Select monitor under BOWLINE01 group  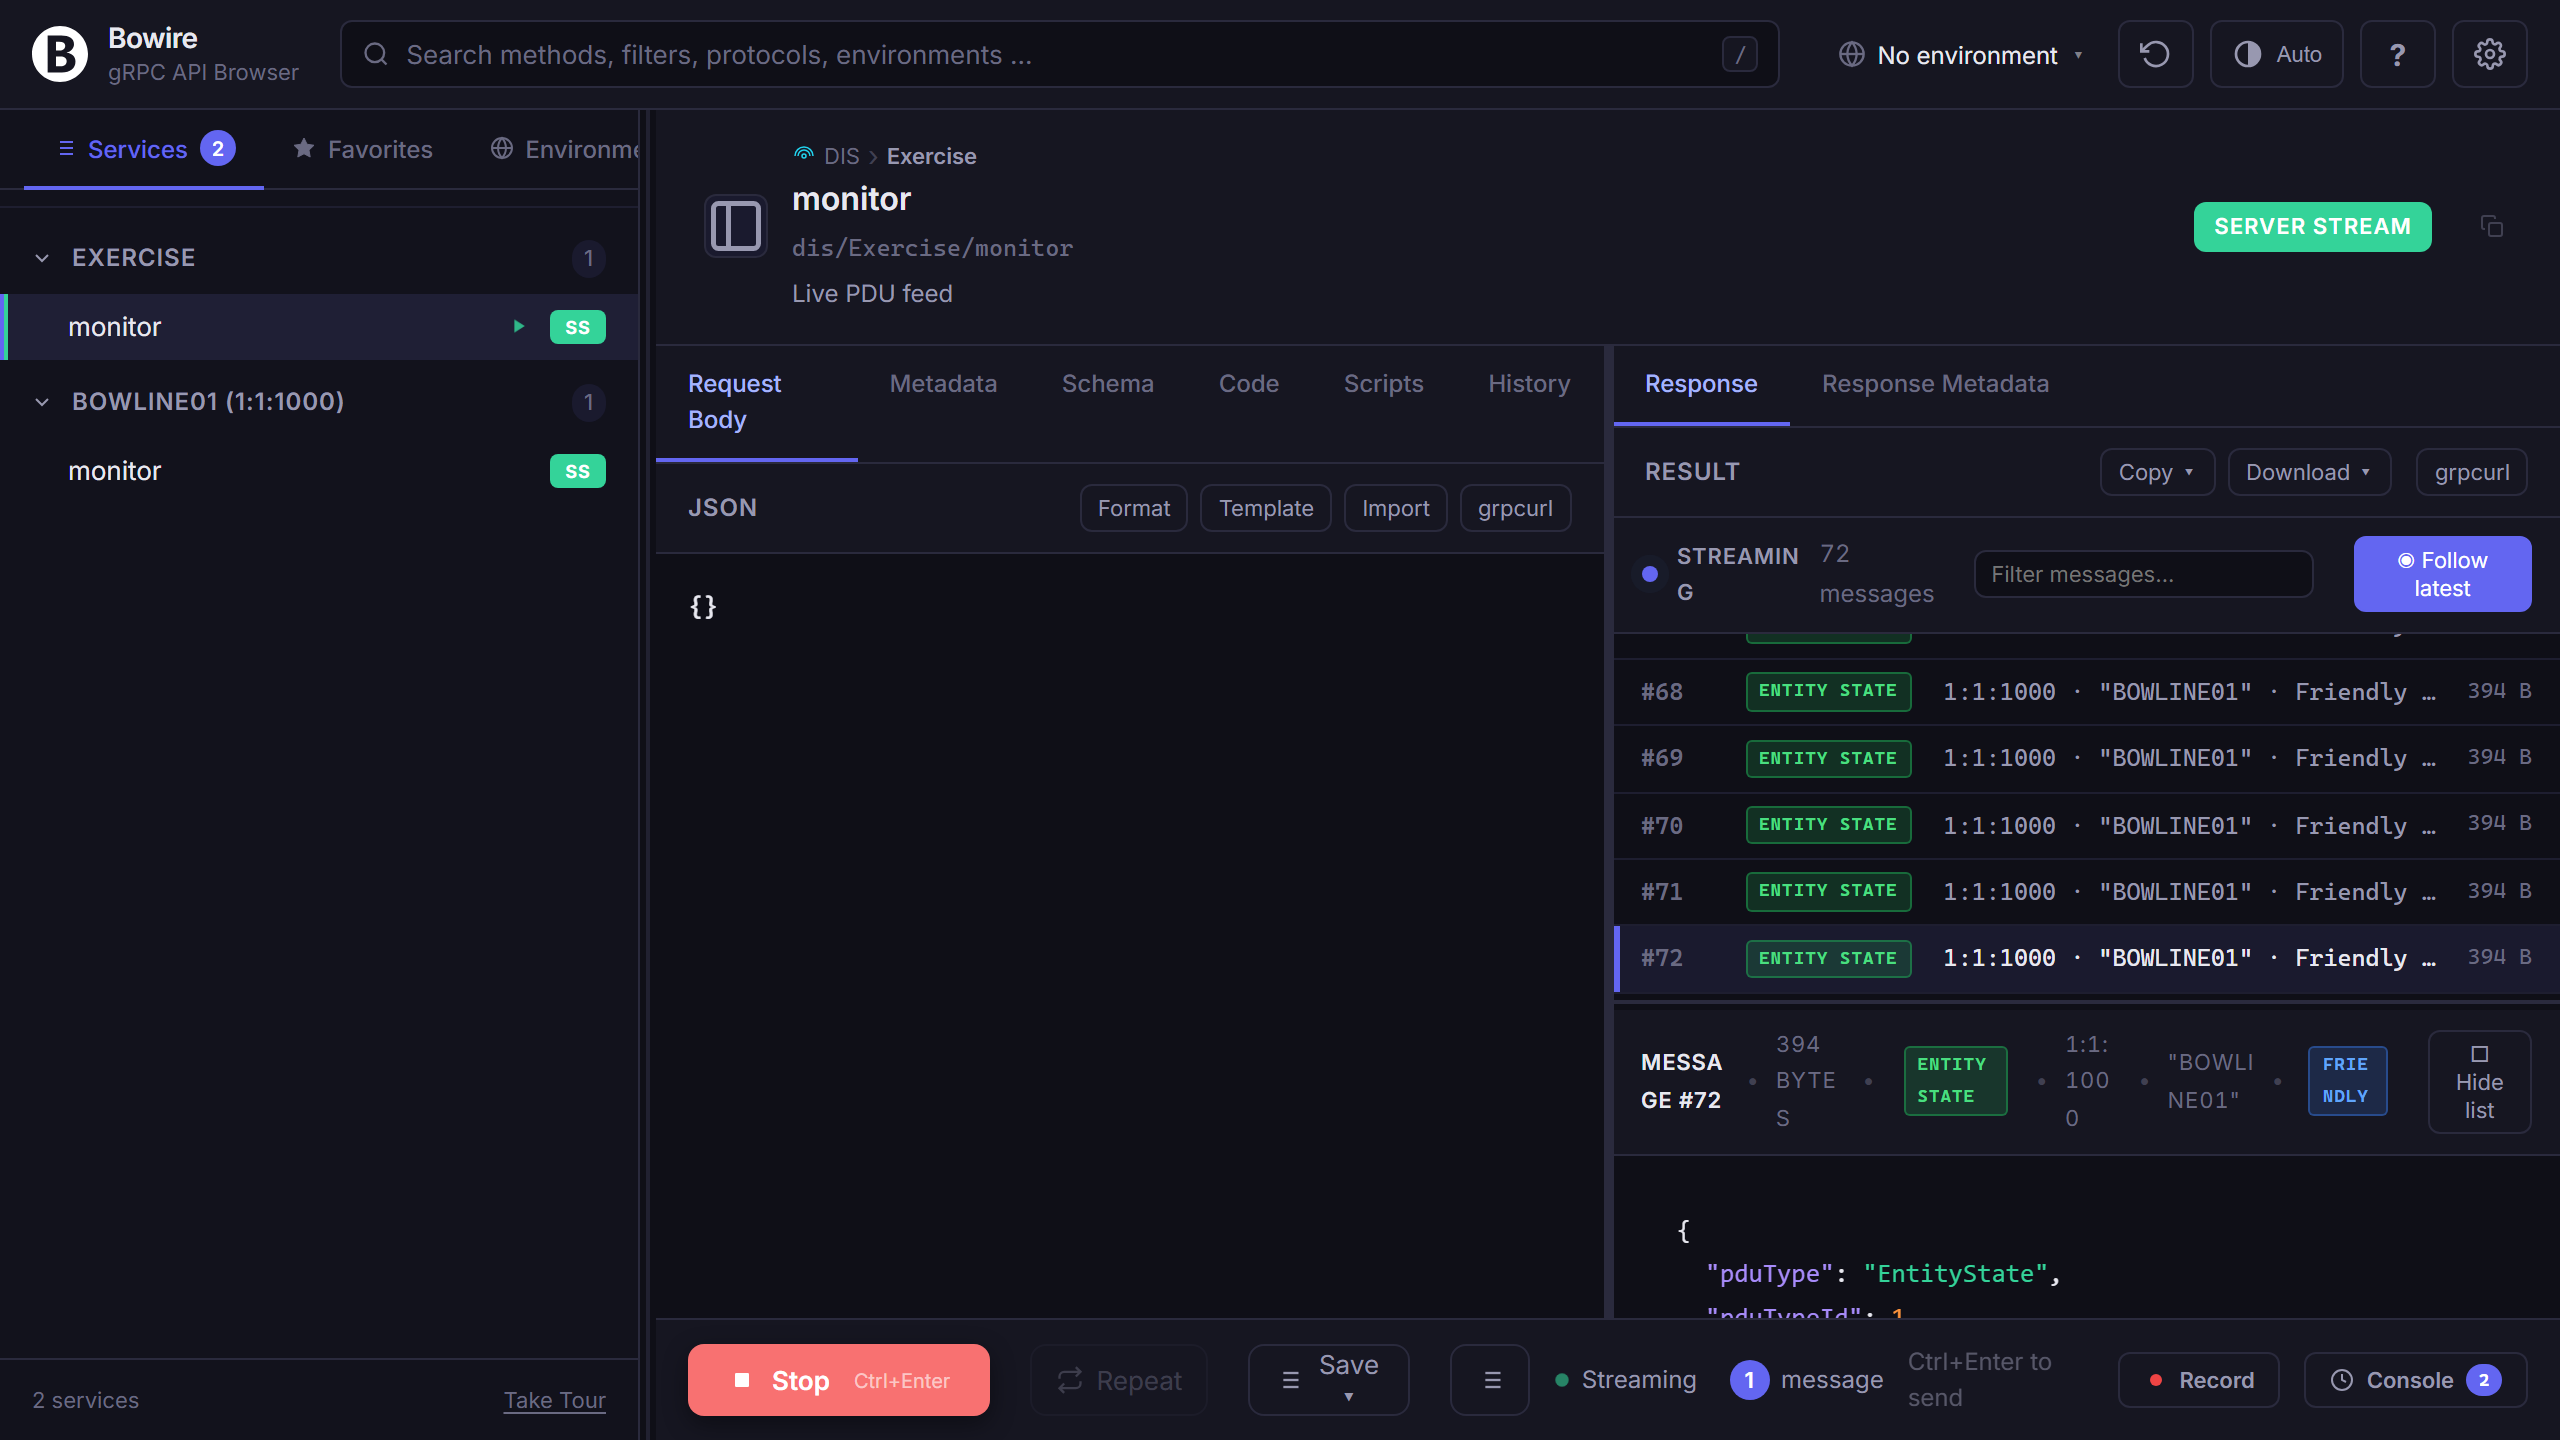click(x=320, y=471)
